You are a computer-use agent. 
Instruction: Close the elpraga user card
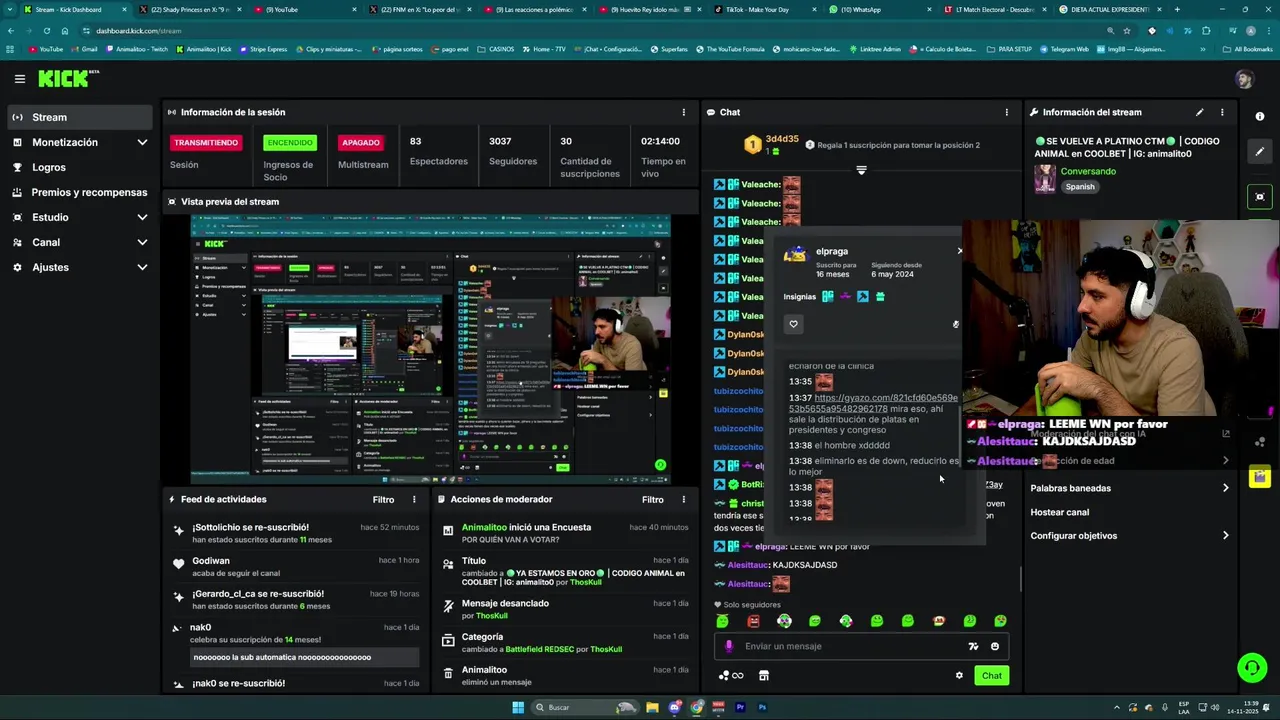coord(959,251)
